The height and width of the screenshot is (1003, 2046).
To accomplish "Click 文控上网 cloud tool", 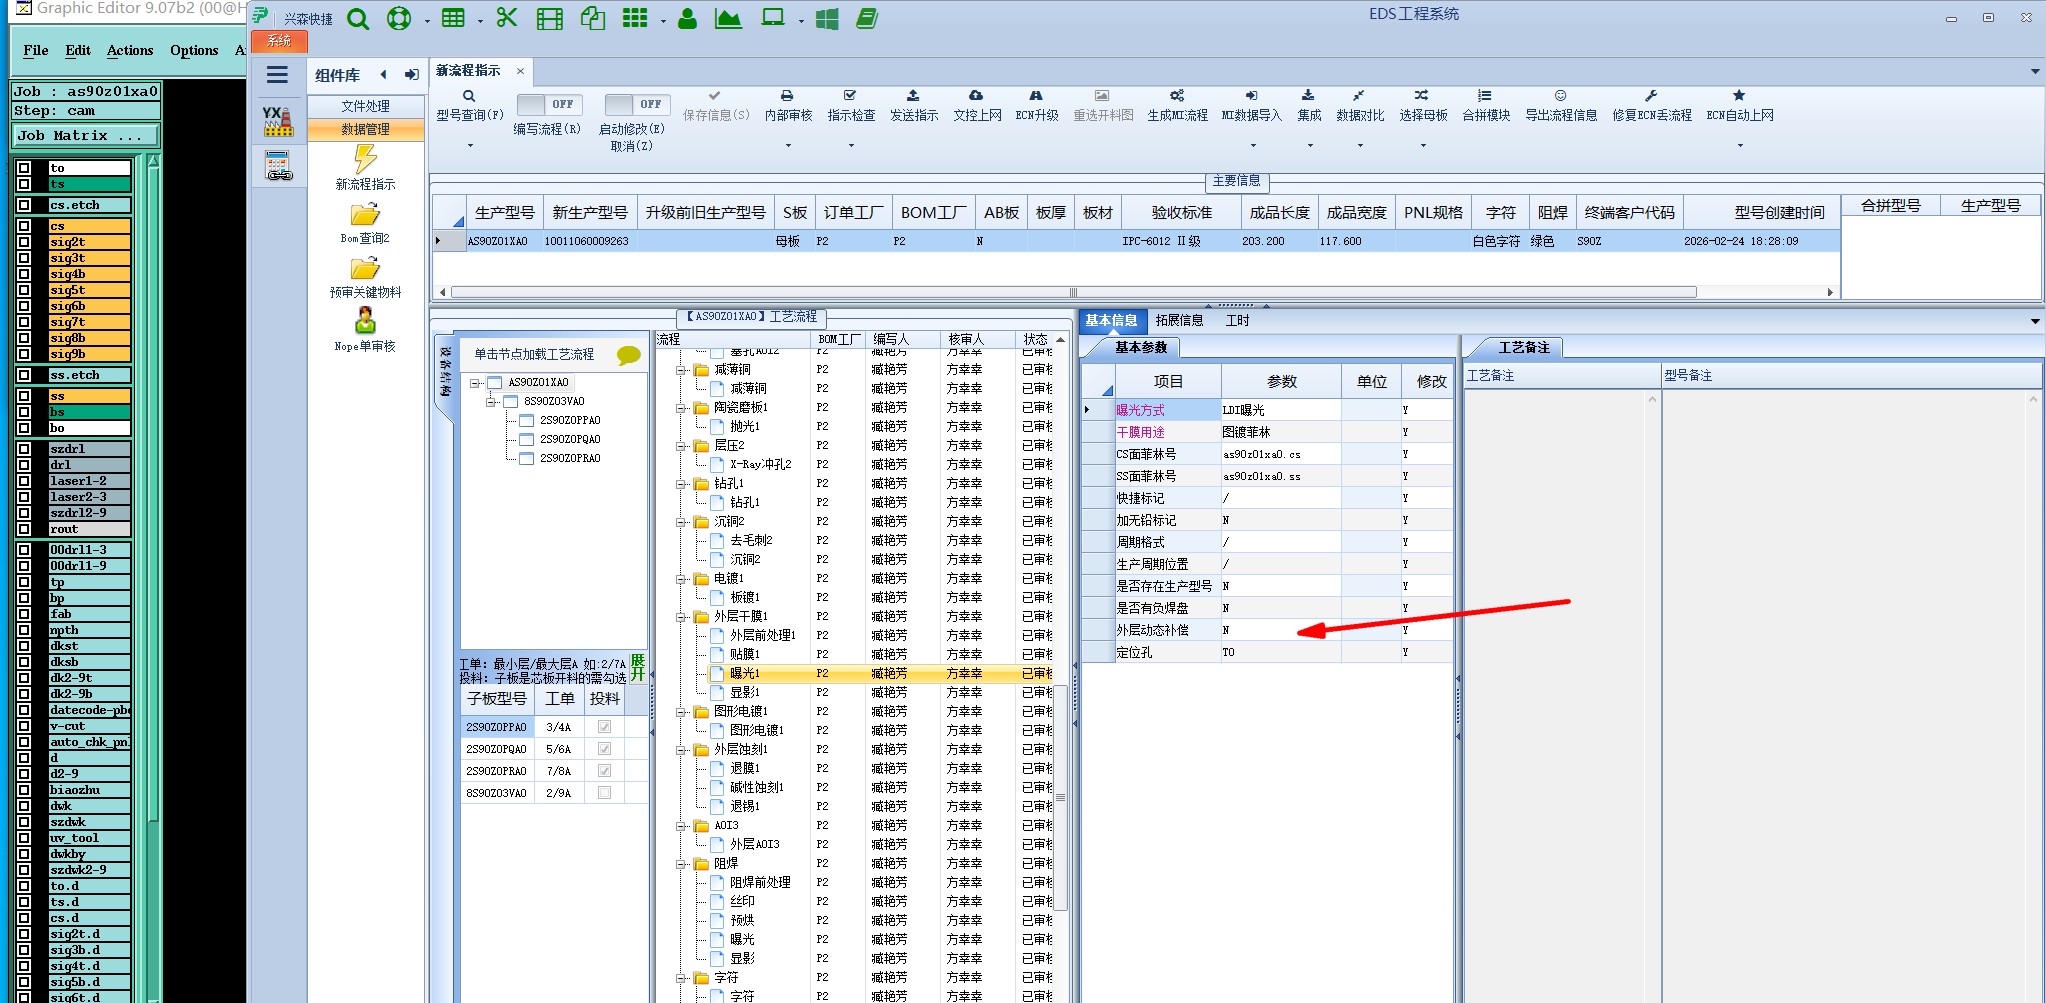I will click(977, 106).
